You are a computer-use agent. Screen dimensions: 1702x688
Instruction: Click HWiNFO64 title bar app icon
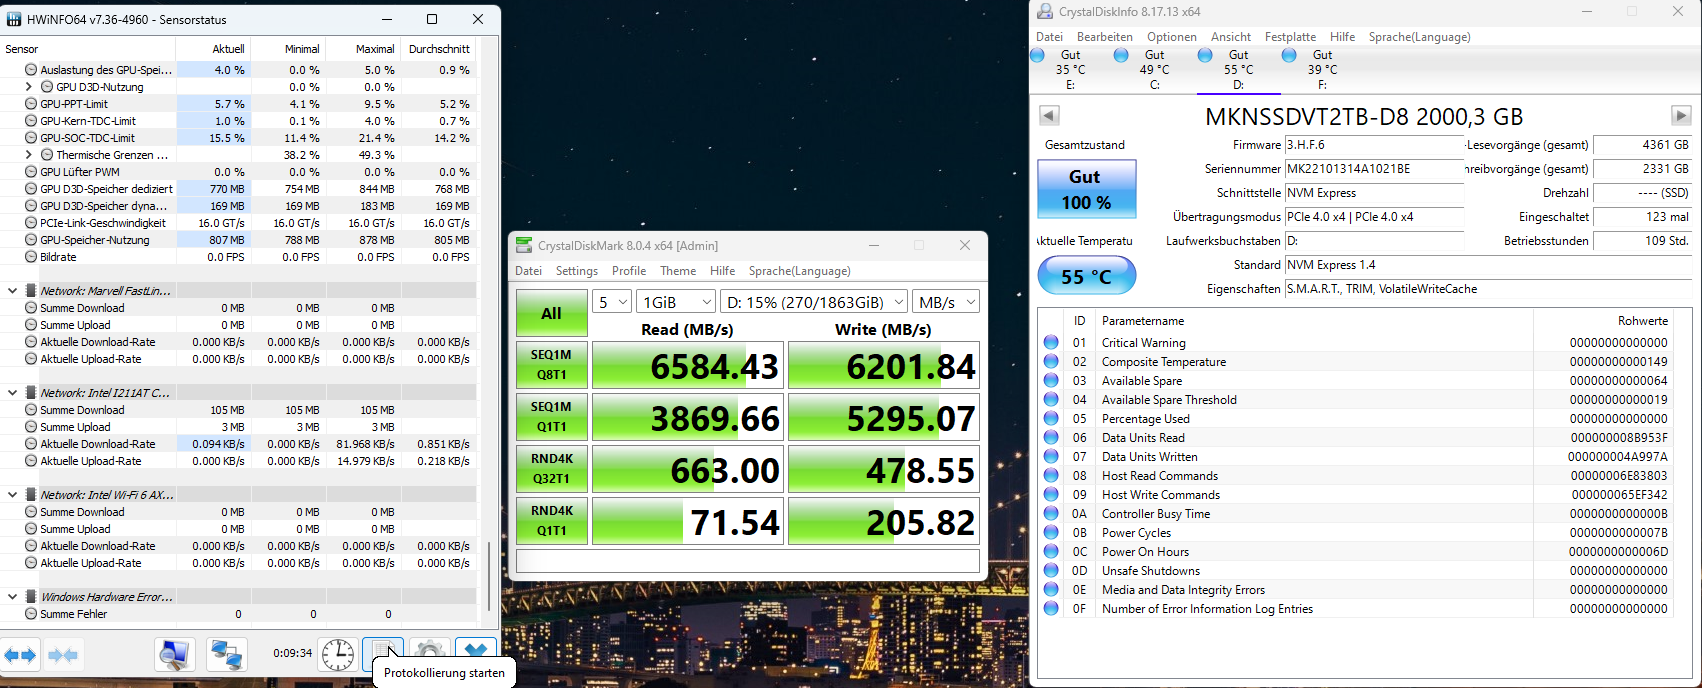click(x=14, y=19)
